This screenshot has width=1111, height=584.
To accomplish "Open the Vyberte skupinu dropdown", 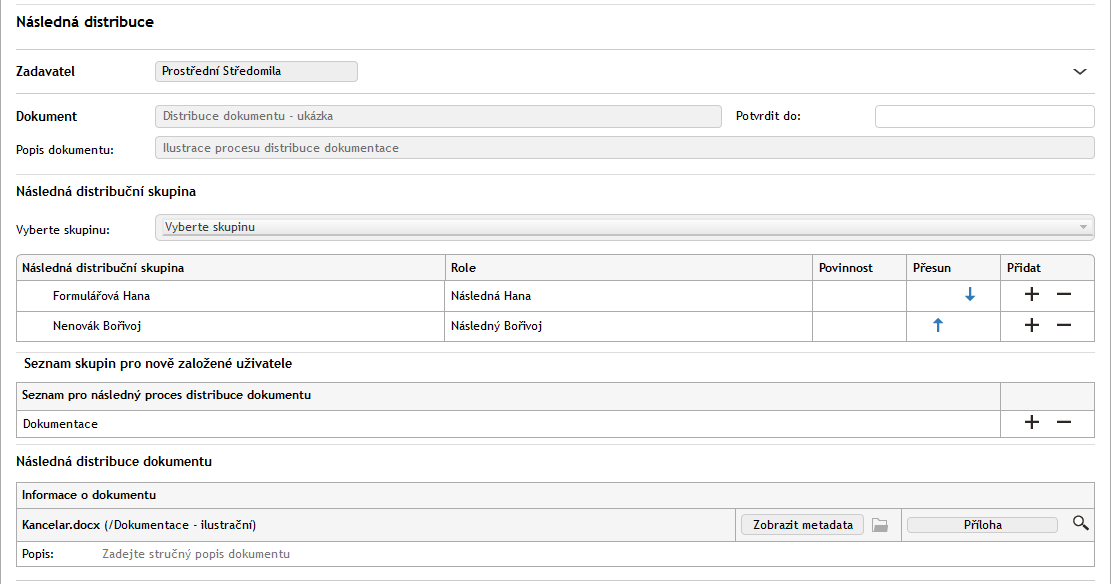I will click(624, 227).
